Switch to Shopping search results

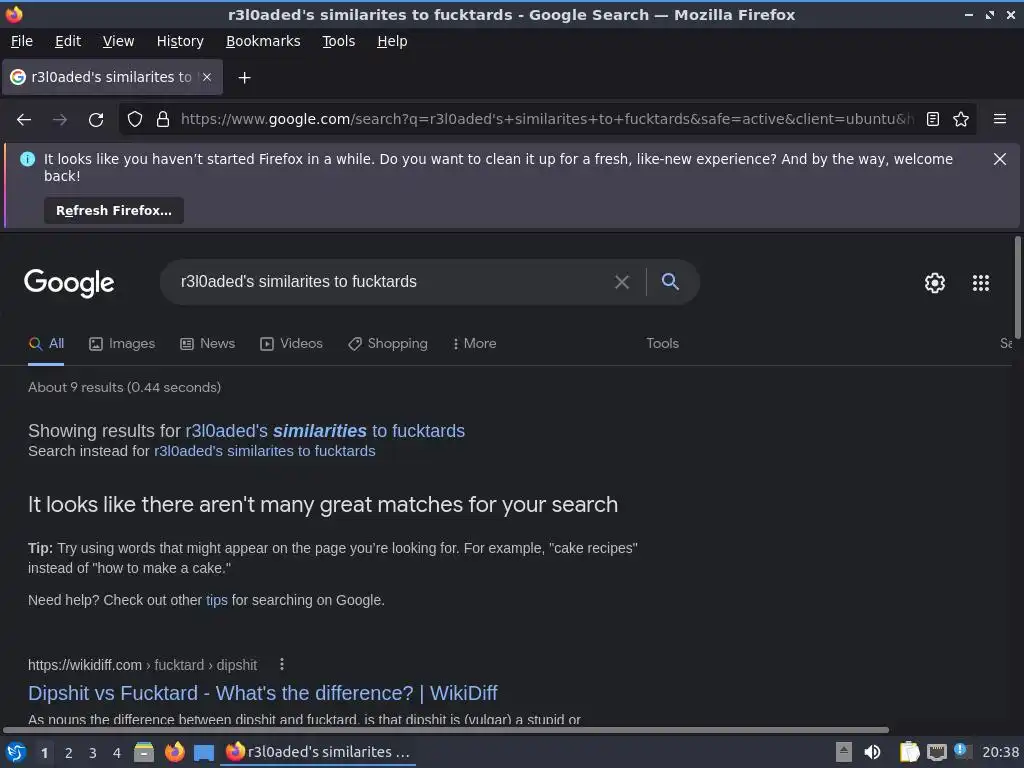click(388, 344)
